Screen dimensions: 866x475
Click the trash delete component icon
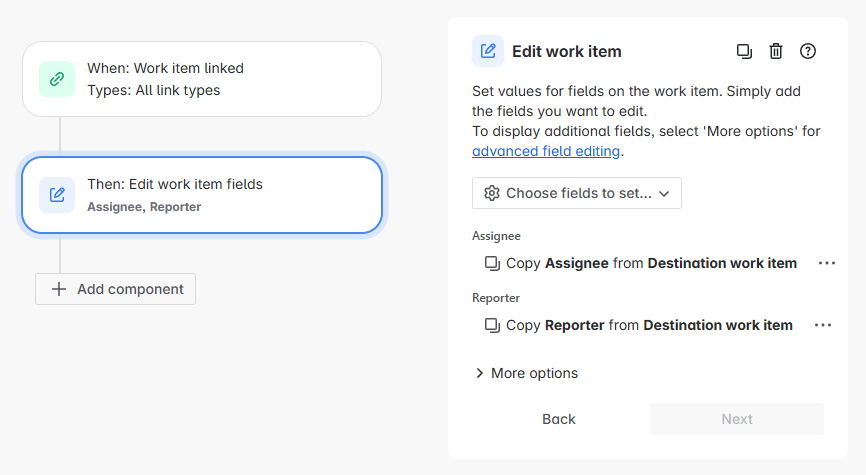point(776,51)
